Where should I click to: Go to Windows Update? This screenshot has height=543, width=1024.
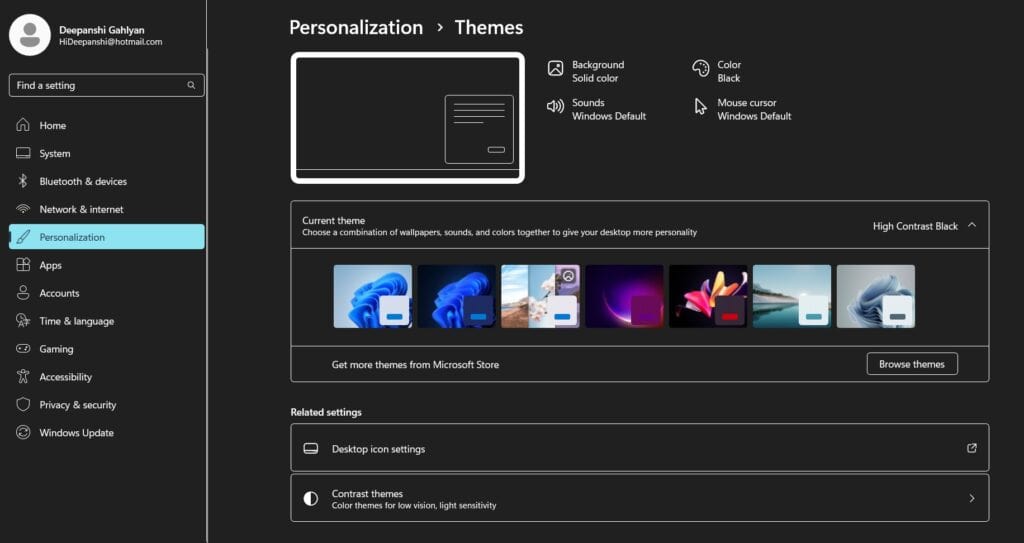(106, 433)
